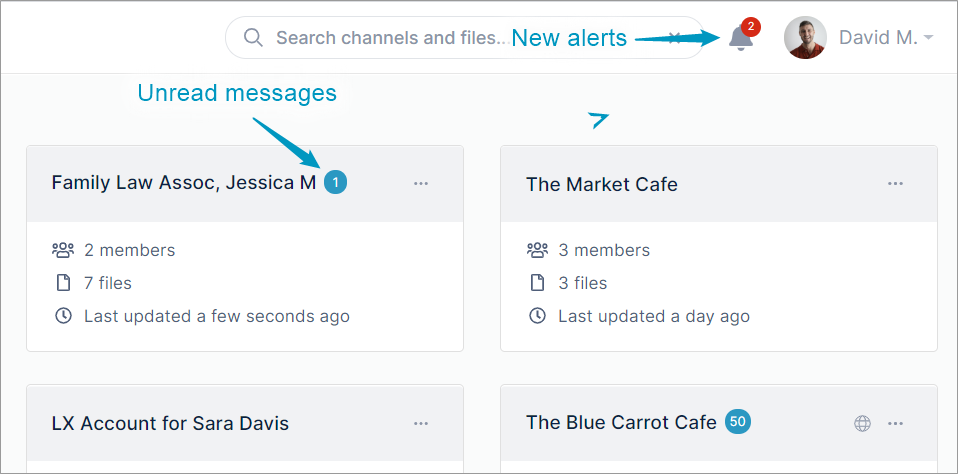Screen dimensions: 958x474
Task: Click David M. profile avatar photo
Action: (805, 38)
